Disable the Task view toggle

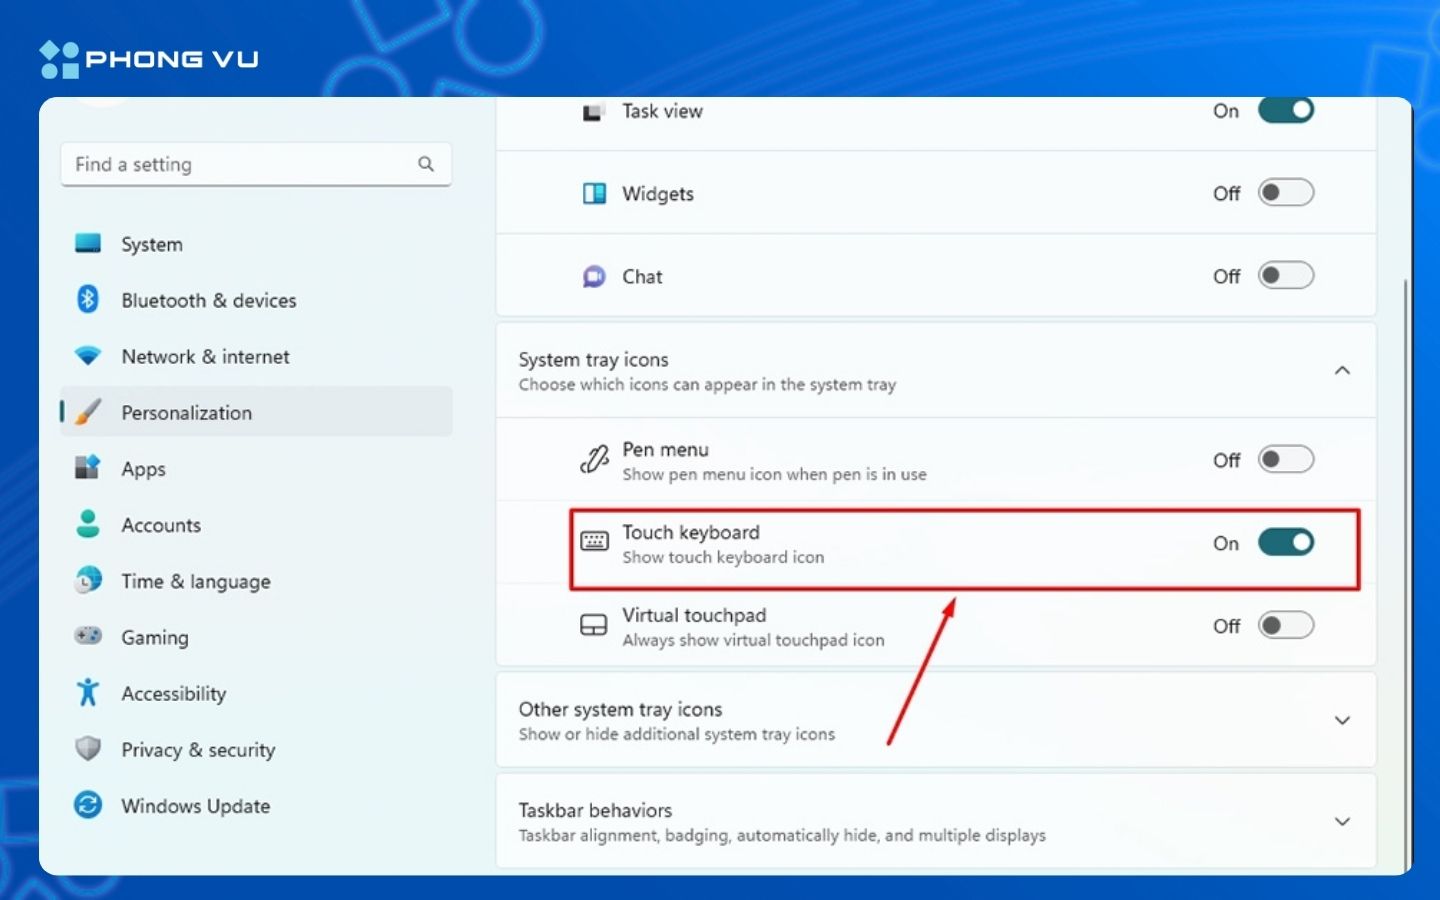click(1285, 111)
